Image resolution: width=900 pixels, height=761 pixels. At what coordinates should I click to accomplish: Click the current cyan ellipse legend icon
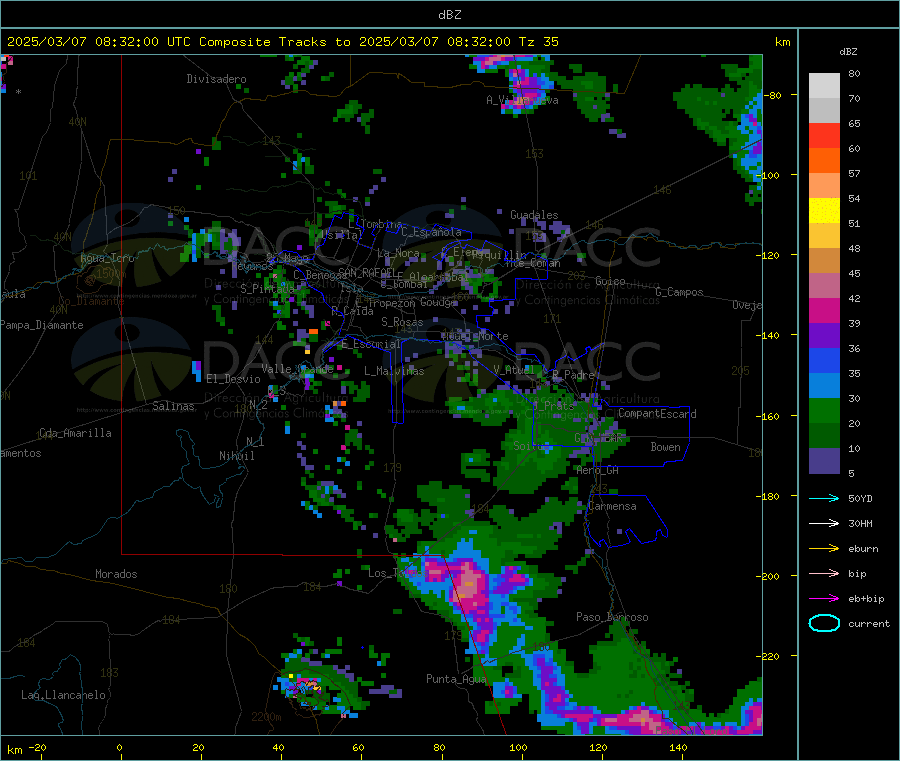[x=824, y=623]
